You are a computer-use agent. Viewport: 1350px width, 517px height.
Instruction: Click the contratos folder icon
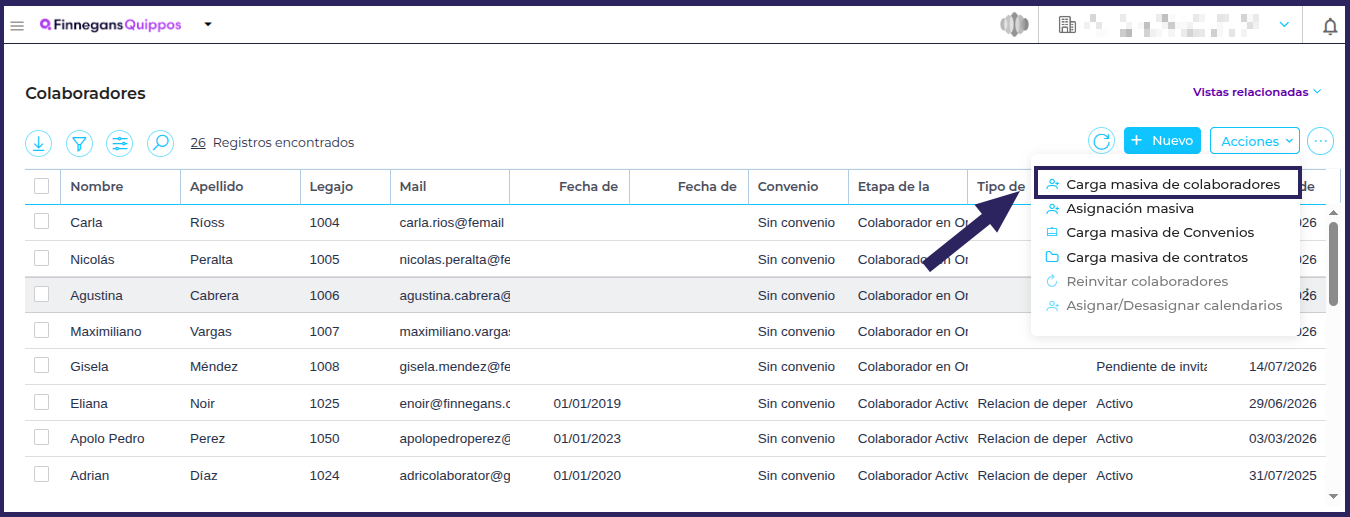[1052, 257]
